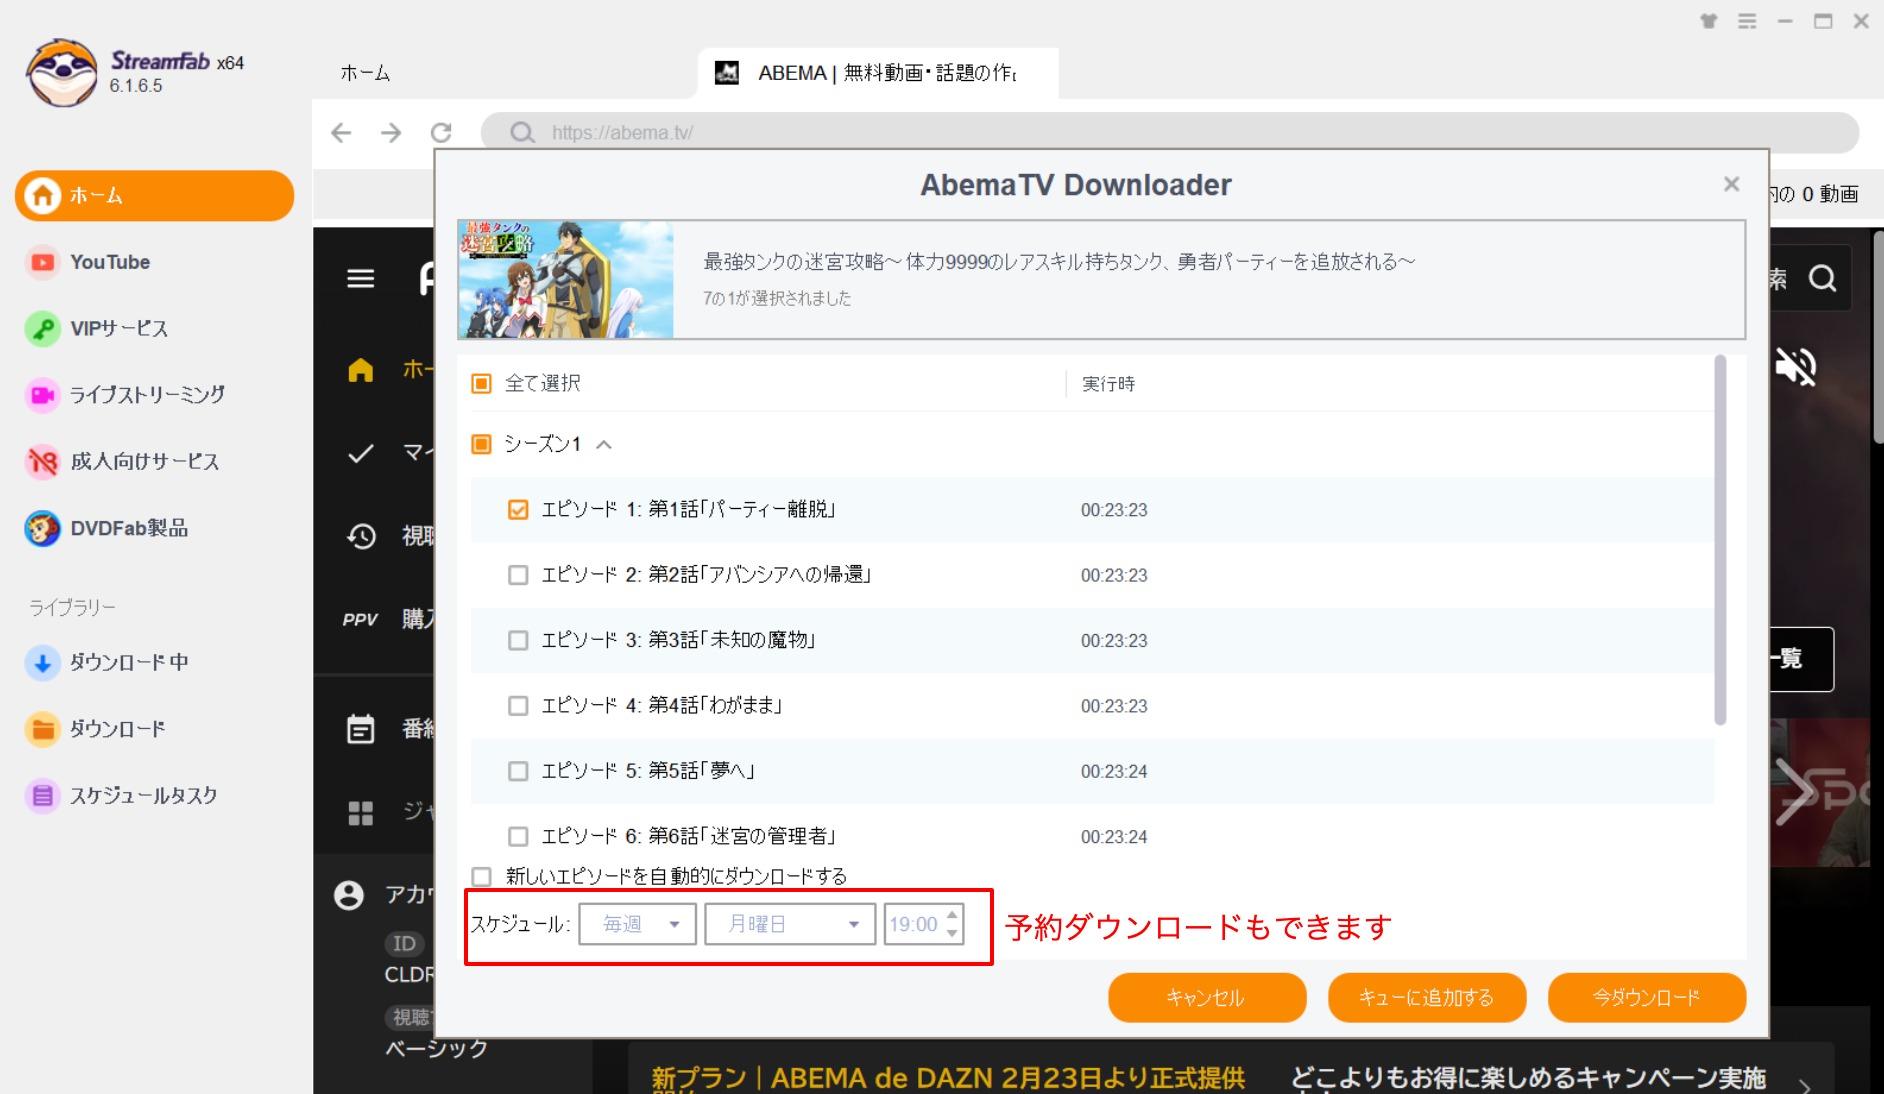Check エピソード 3 未知の魔物
This screenshot has height=1094, width=1884.
click(518, 640)
